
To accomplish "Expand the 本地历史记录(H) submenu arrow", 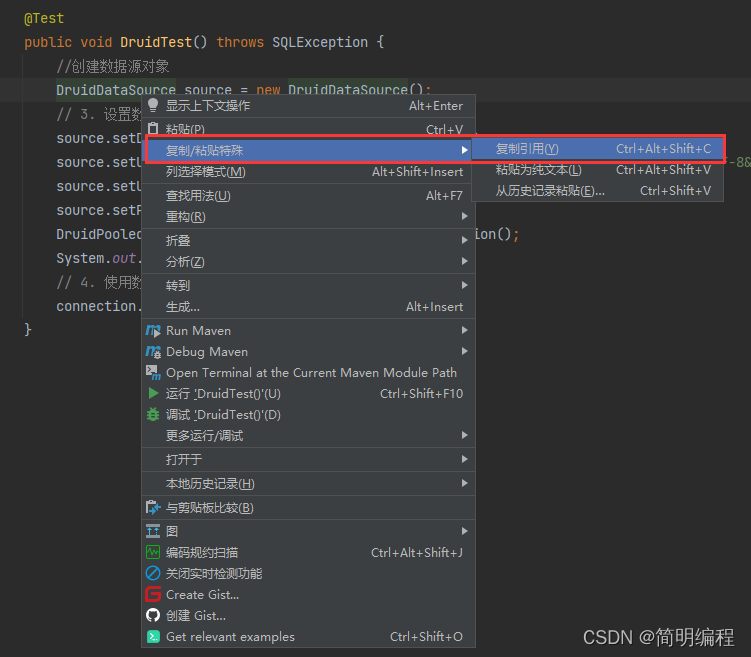I will (464, 483).
